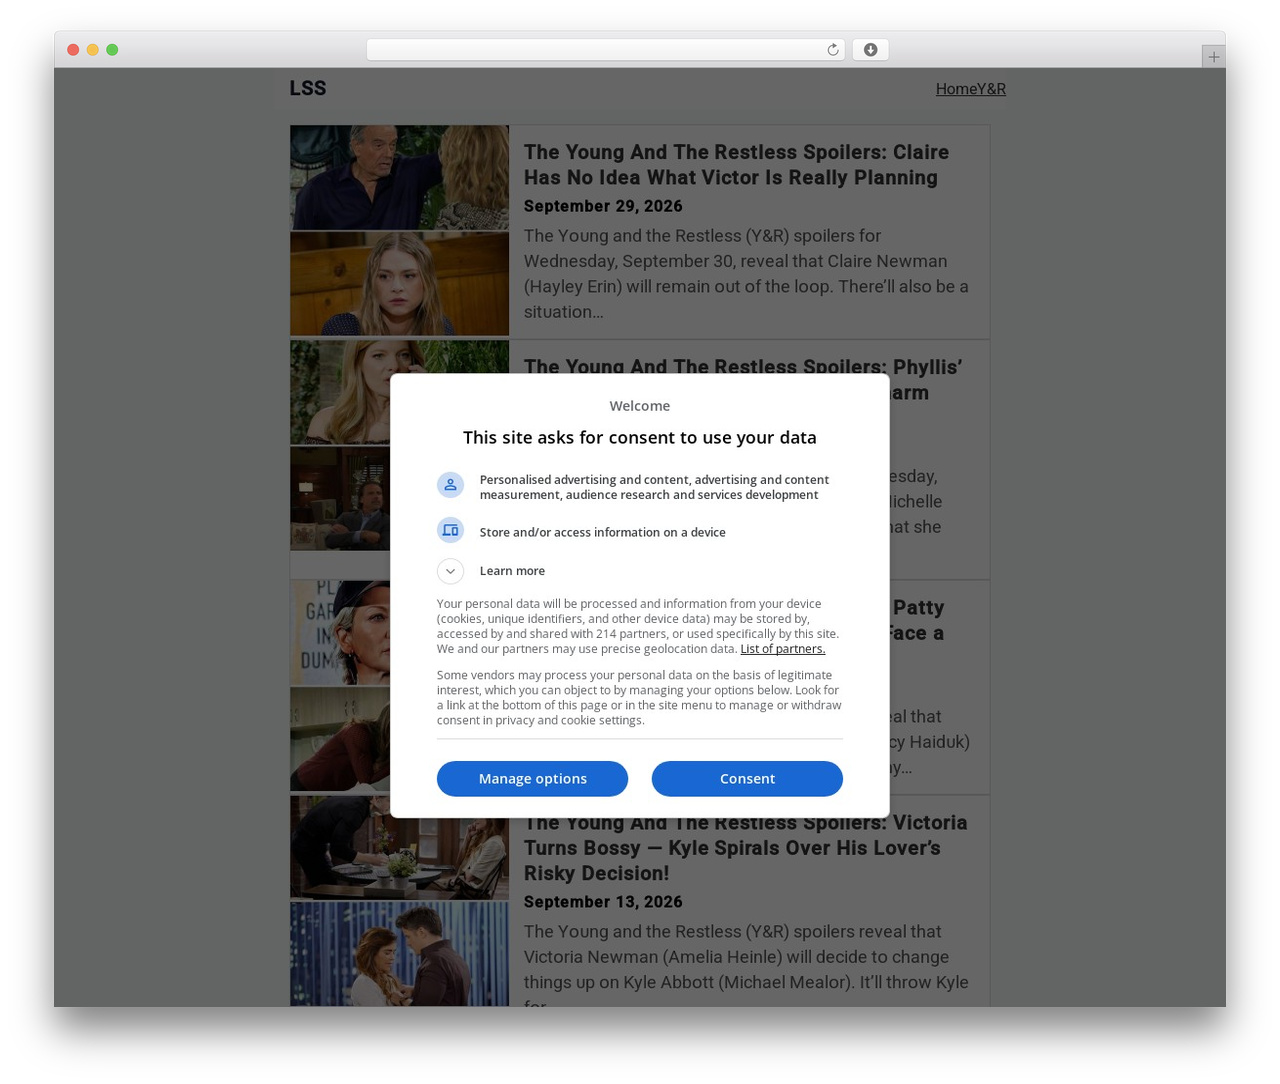Open the Y&R menu item
This screenshot has height=1084, width=1280.
[x=991, y=89]
